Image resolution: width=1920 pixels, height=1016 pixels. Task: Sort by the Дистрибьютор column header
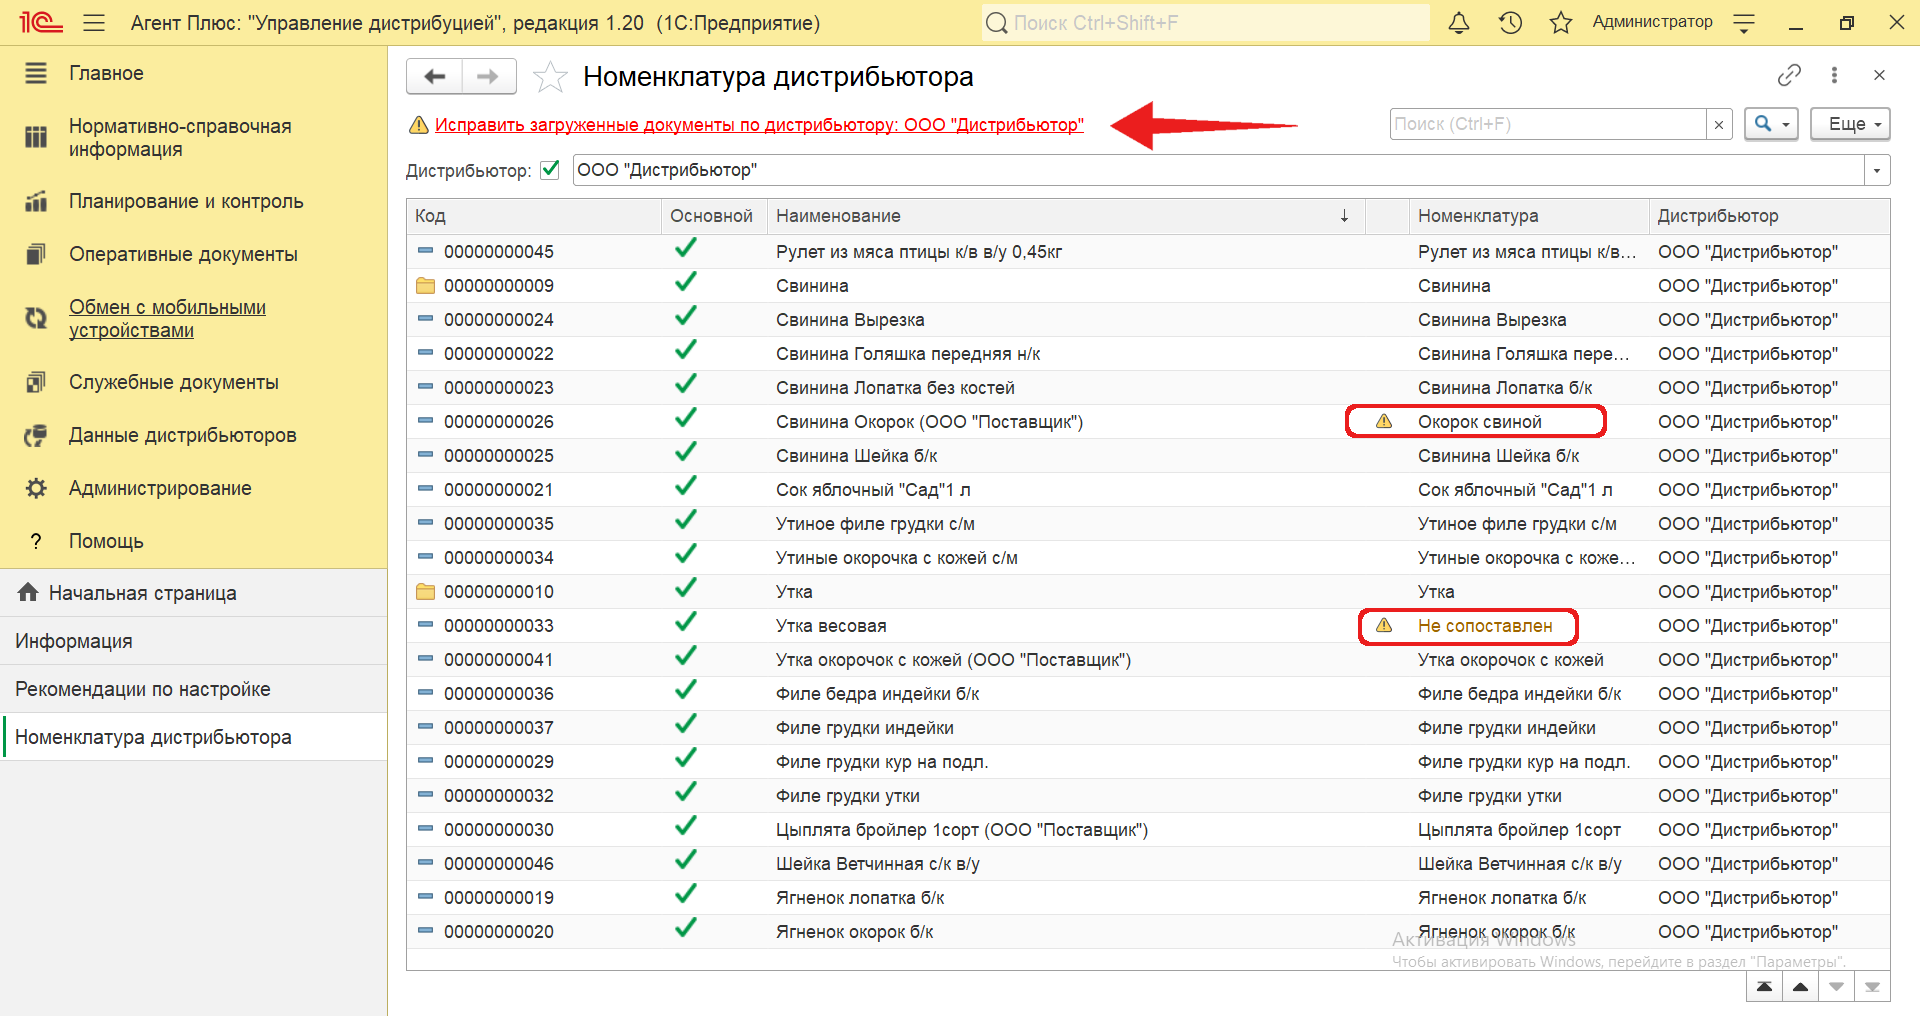coord(1769,216)
